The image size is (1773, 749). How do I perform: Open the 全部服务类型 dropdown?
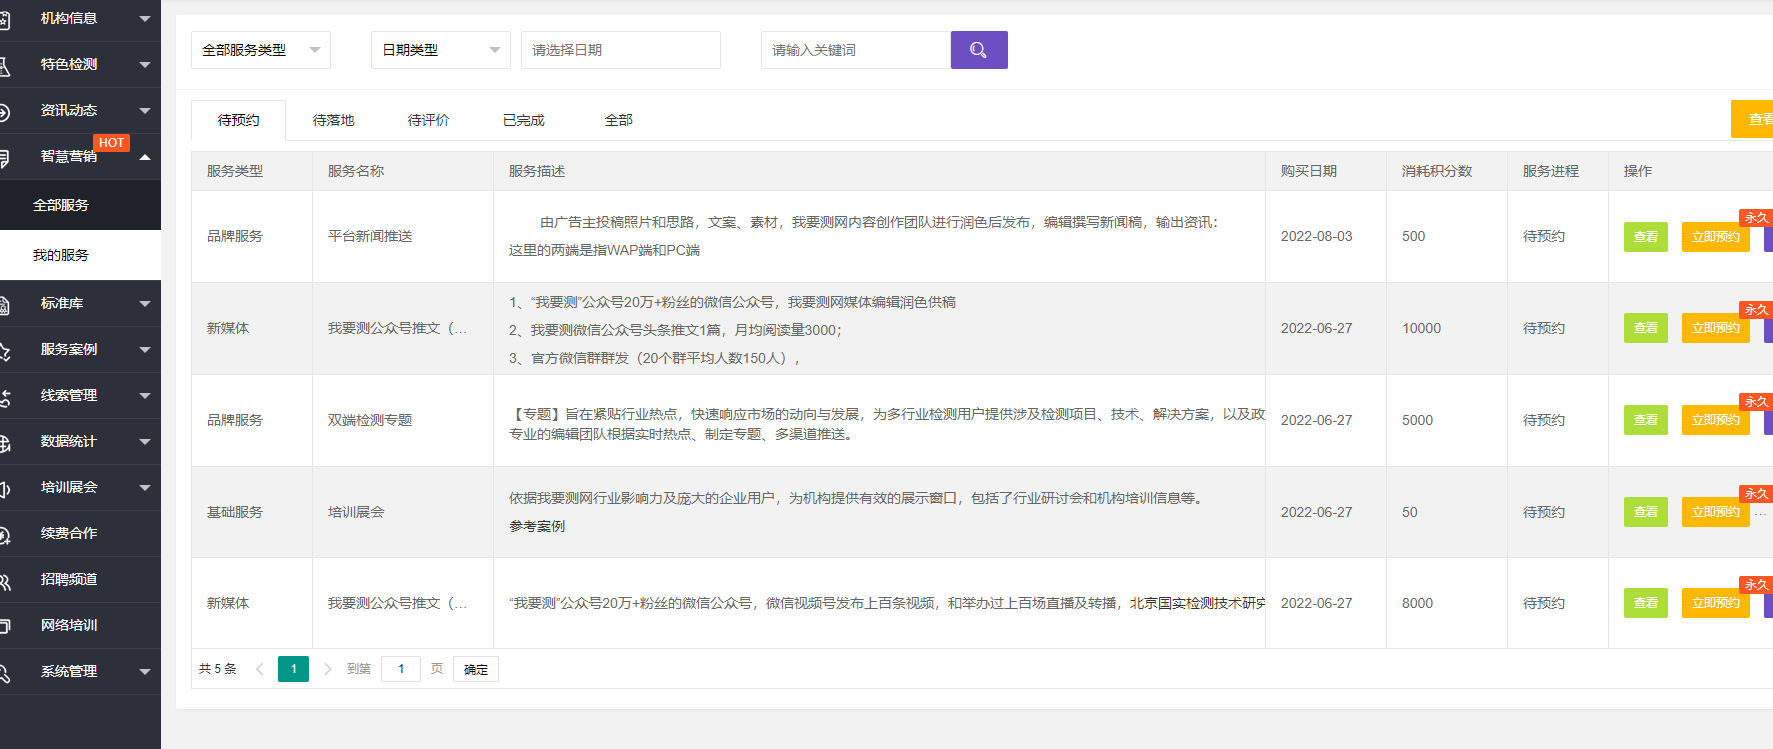coord(261,50)
